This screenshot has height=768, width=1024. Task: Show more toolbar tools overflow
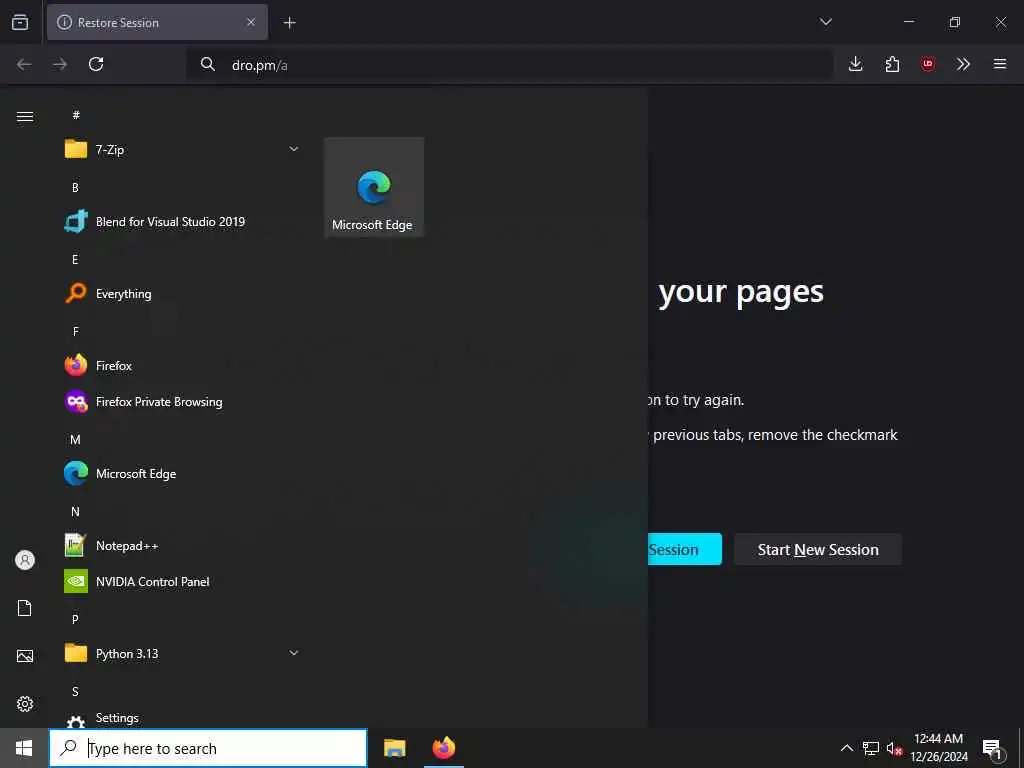click(x=963, y=64)
